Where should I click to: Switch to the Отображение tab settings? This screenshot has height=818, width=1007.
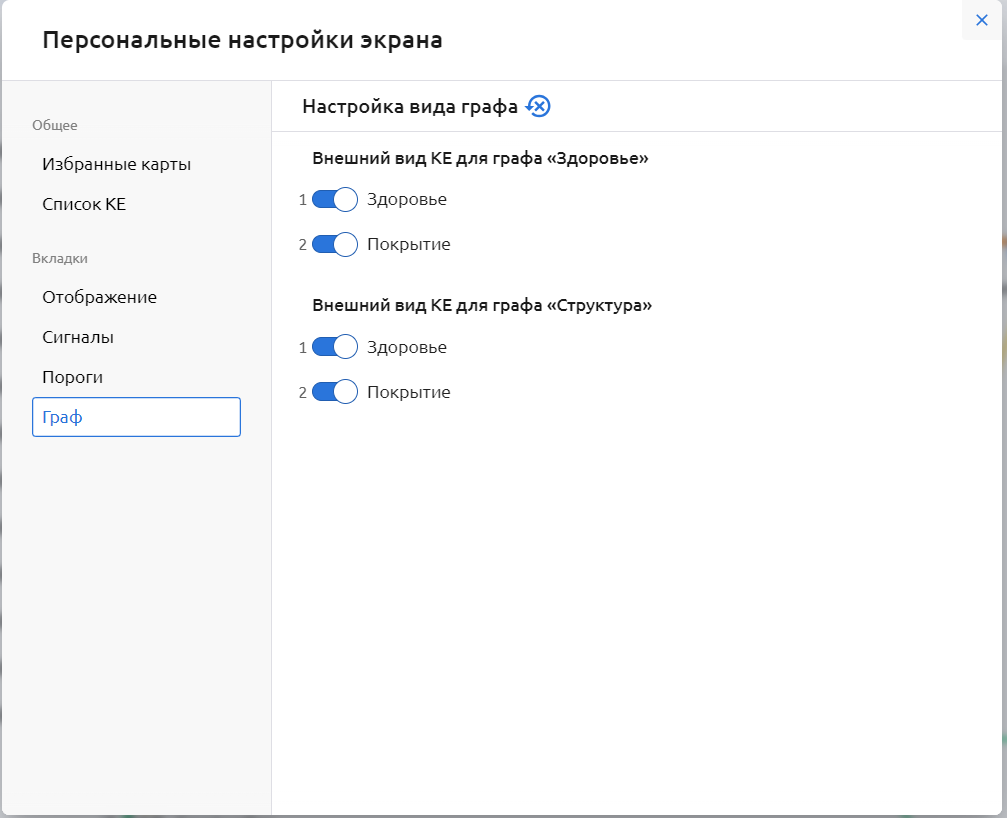click(99, 297)
